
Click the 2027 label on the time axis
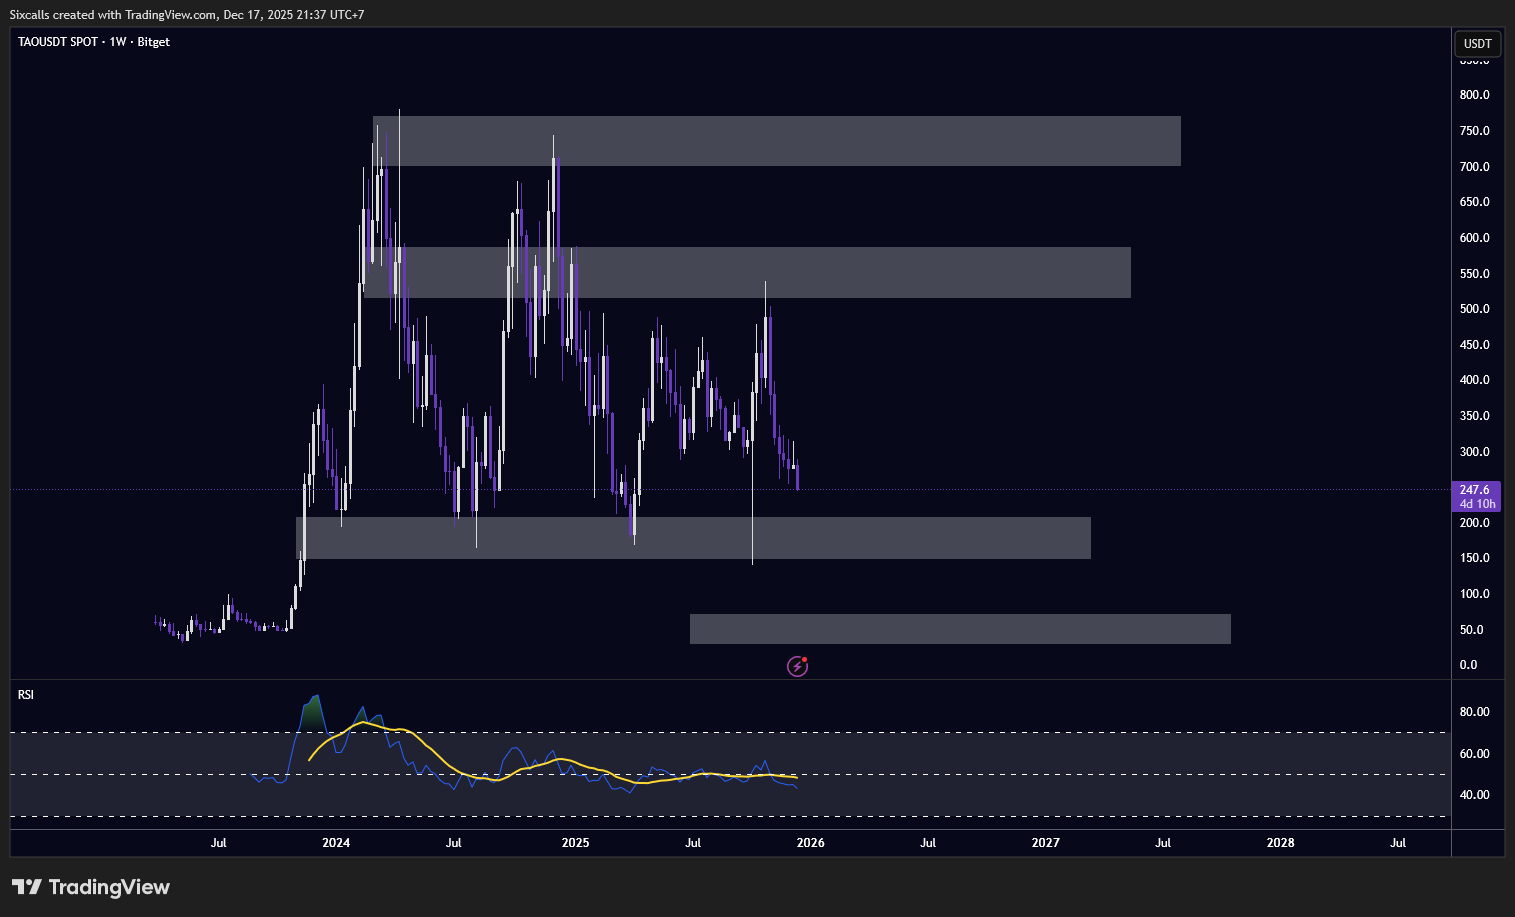(x=1045, y=843)
